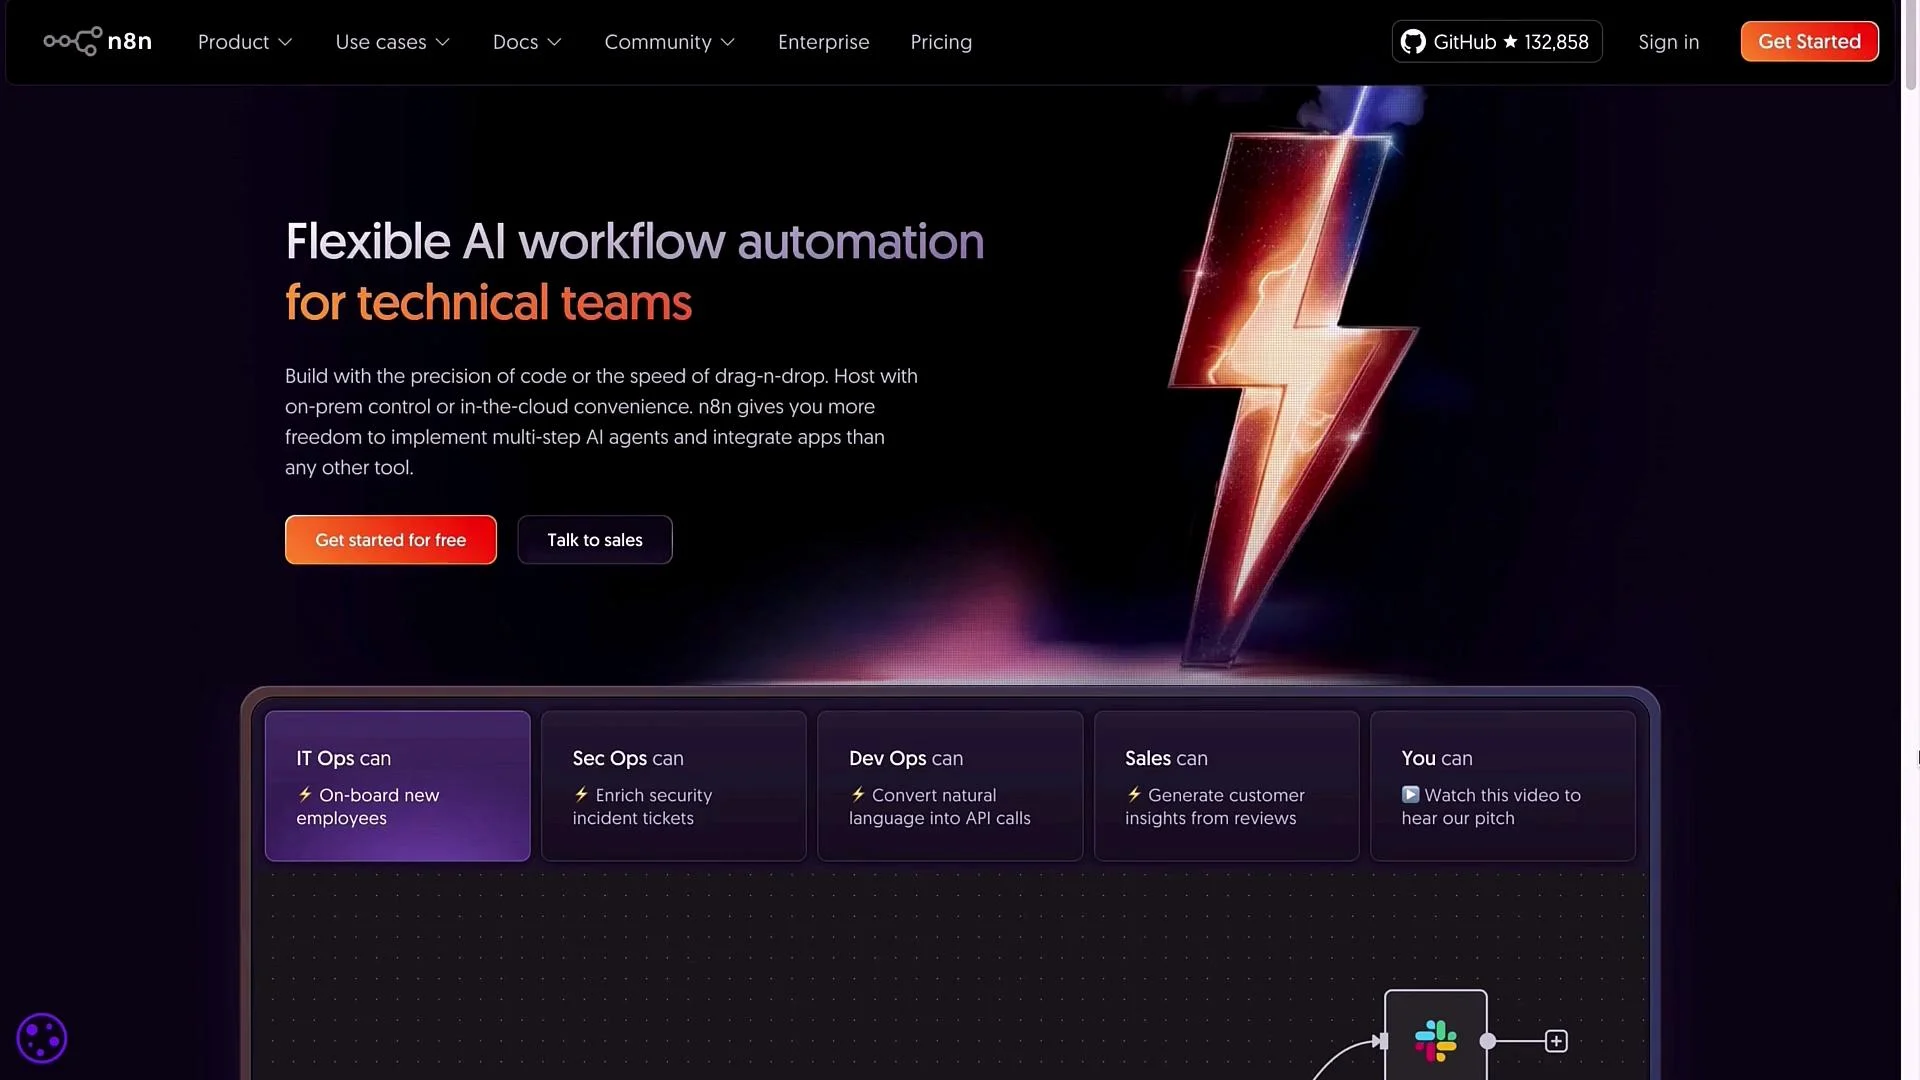The width and height of the screenshot is (1920, 1080).
Task: Click Get started for free button
Action: pyautogui.click(x=391, y=540)
